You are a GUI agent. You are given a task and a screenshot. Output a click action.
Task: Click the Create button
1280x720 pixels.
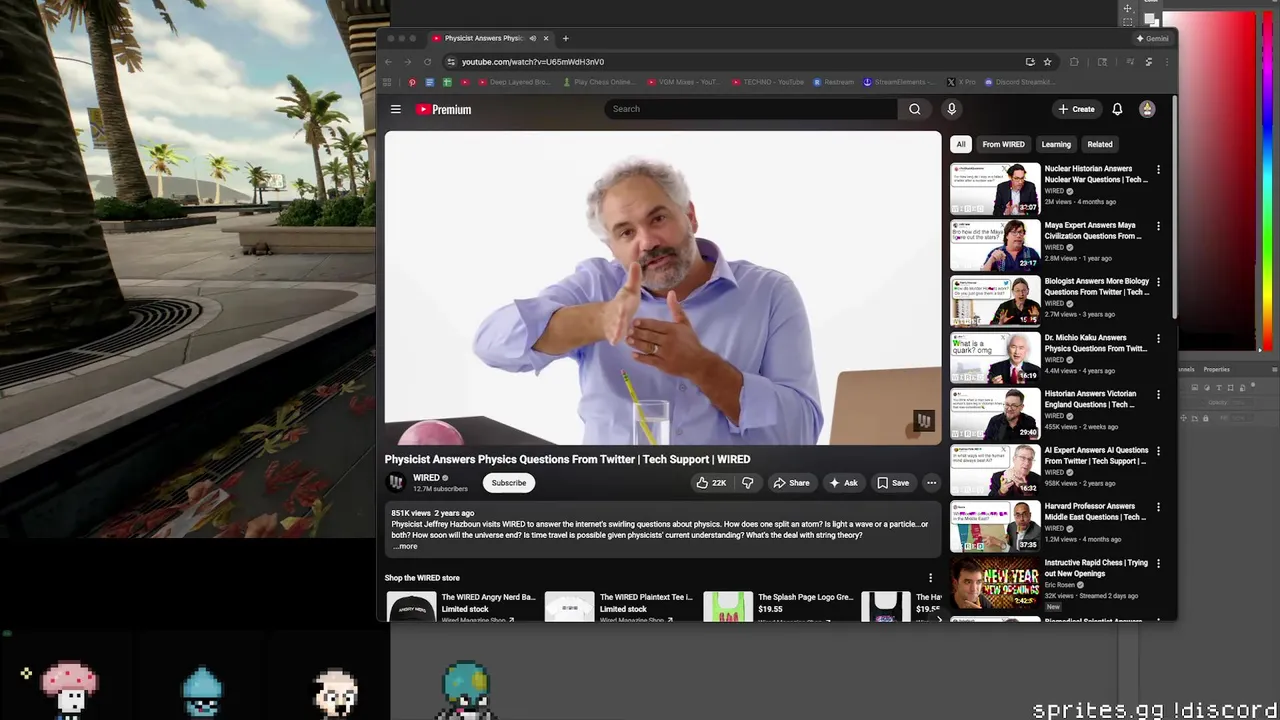[1077, 109]
